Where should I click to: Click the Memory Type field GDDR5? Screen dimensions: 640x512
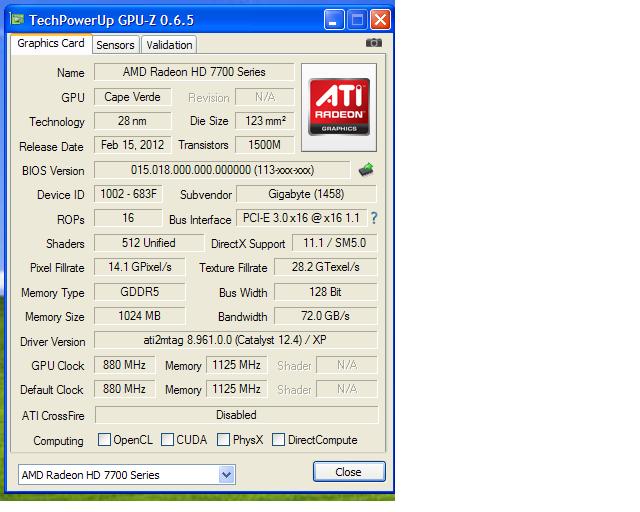click(140, 292)
